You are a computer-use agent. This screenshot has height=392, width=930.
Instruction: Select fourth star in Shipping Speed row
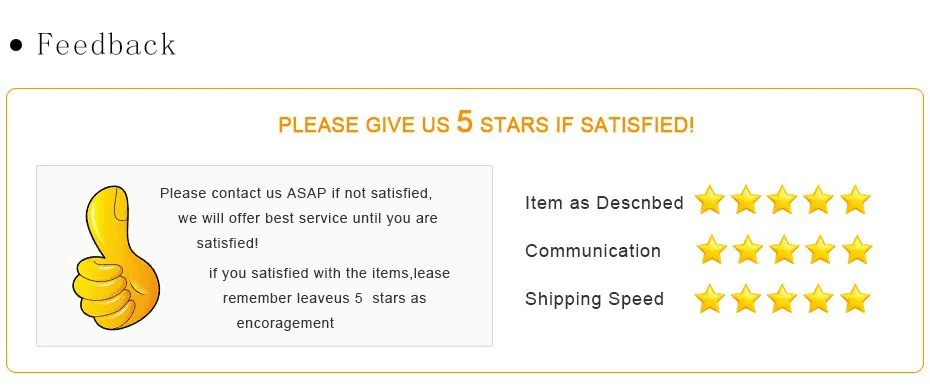[818, 298]
